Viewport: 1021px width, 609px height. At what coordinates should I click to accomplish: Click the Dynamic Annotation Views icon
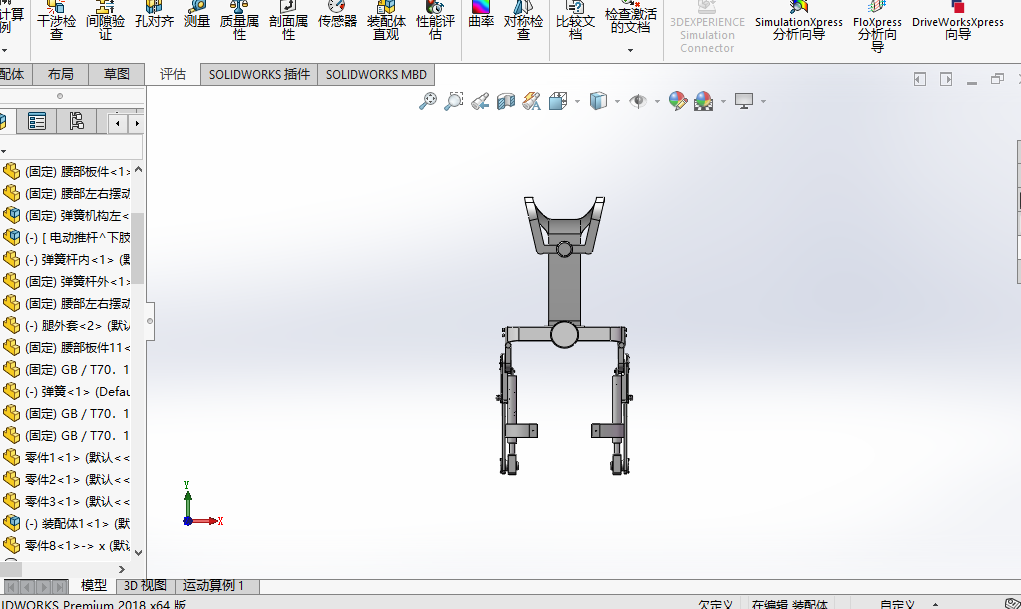coord(532,101)
